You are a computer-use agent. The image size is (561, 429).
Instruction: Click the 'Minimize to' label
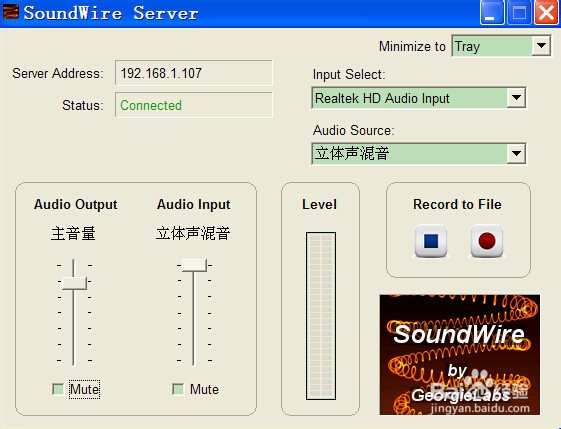pyautogui.click(x=412, y=46)
